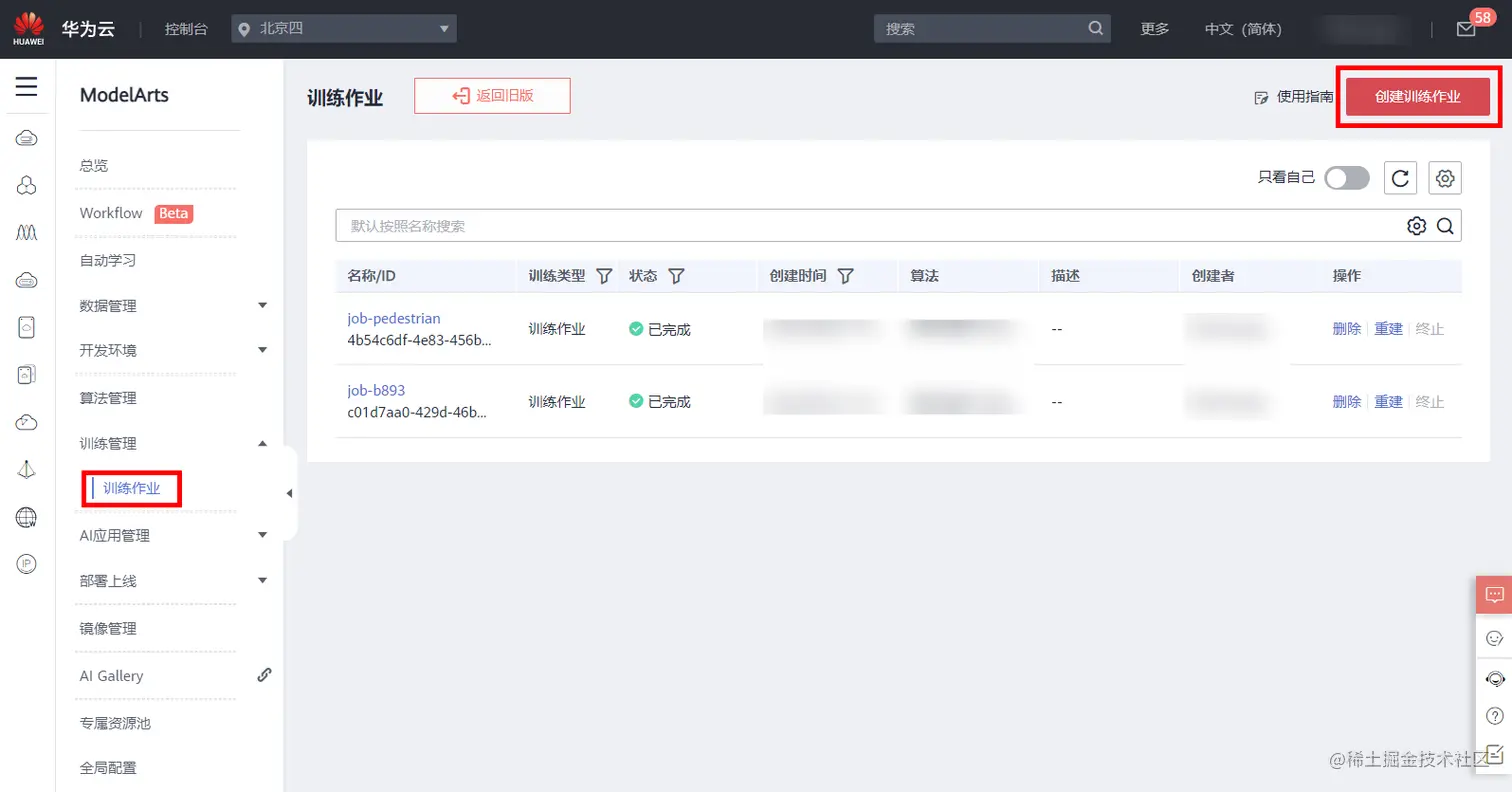Click the smiley face feedback icon
The height and width of the screenshot is (792, 1512).
point(1495,638)
